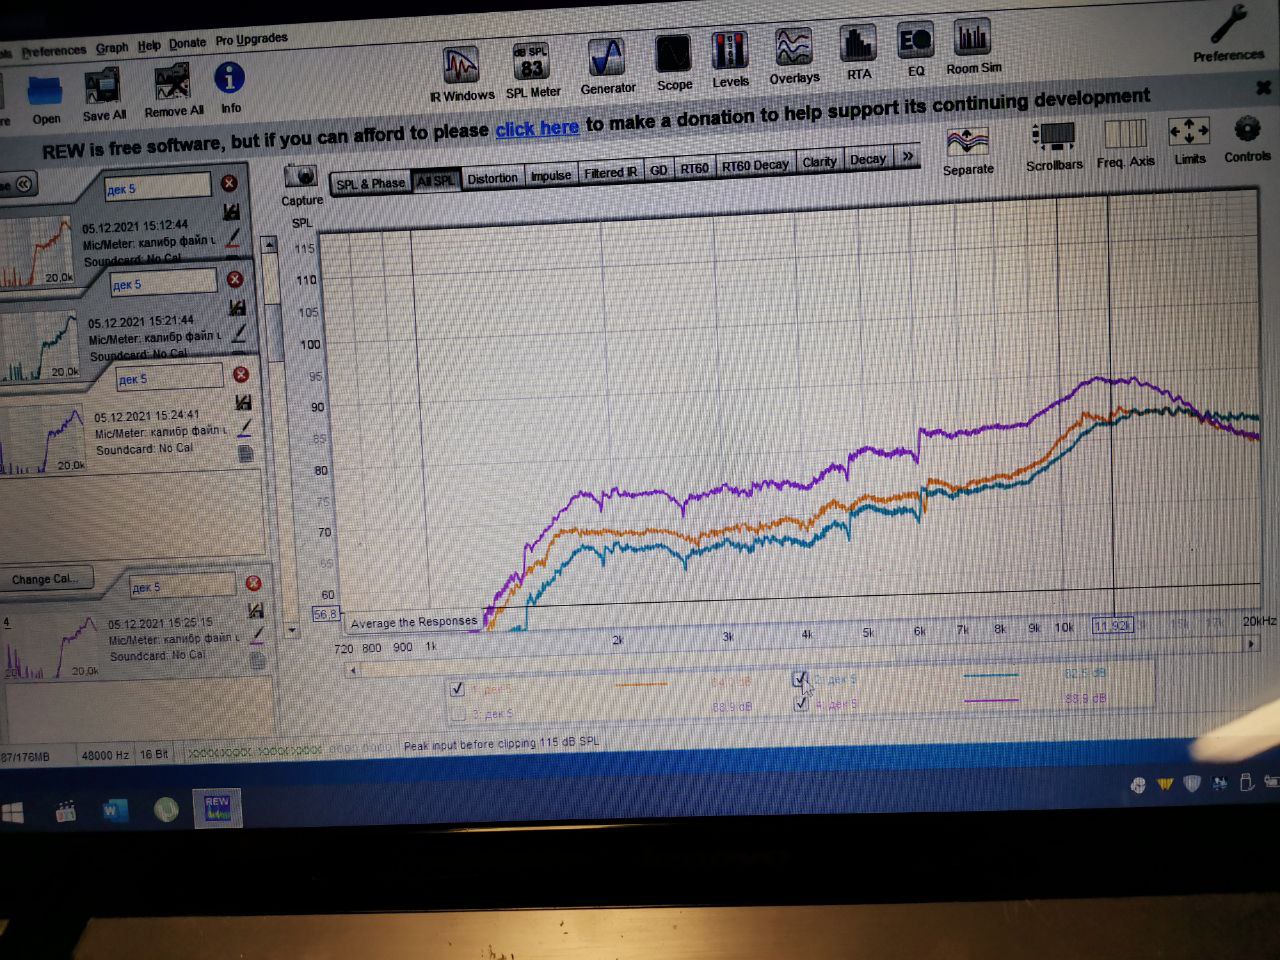The image size is (1280, 960).
Task: Open the IR Windows tool
Action: [462, 74]
